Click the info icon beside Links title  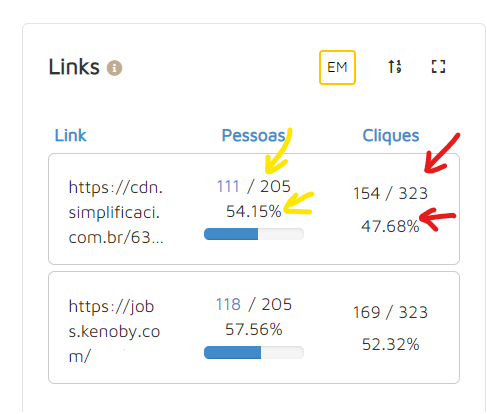tap(114, 68)
